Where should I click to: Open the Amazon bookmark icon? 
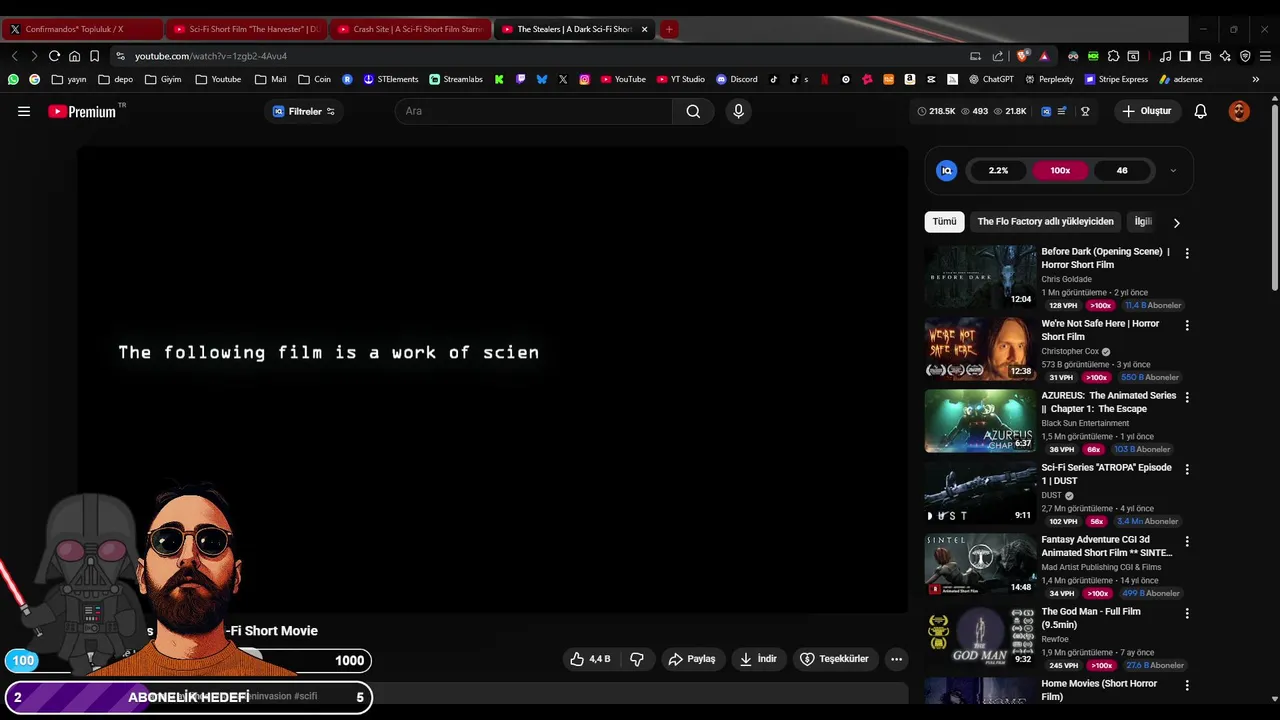909,79
